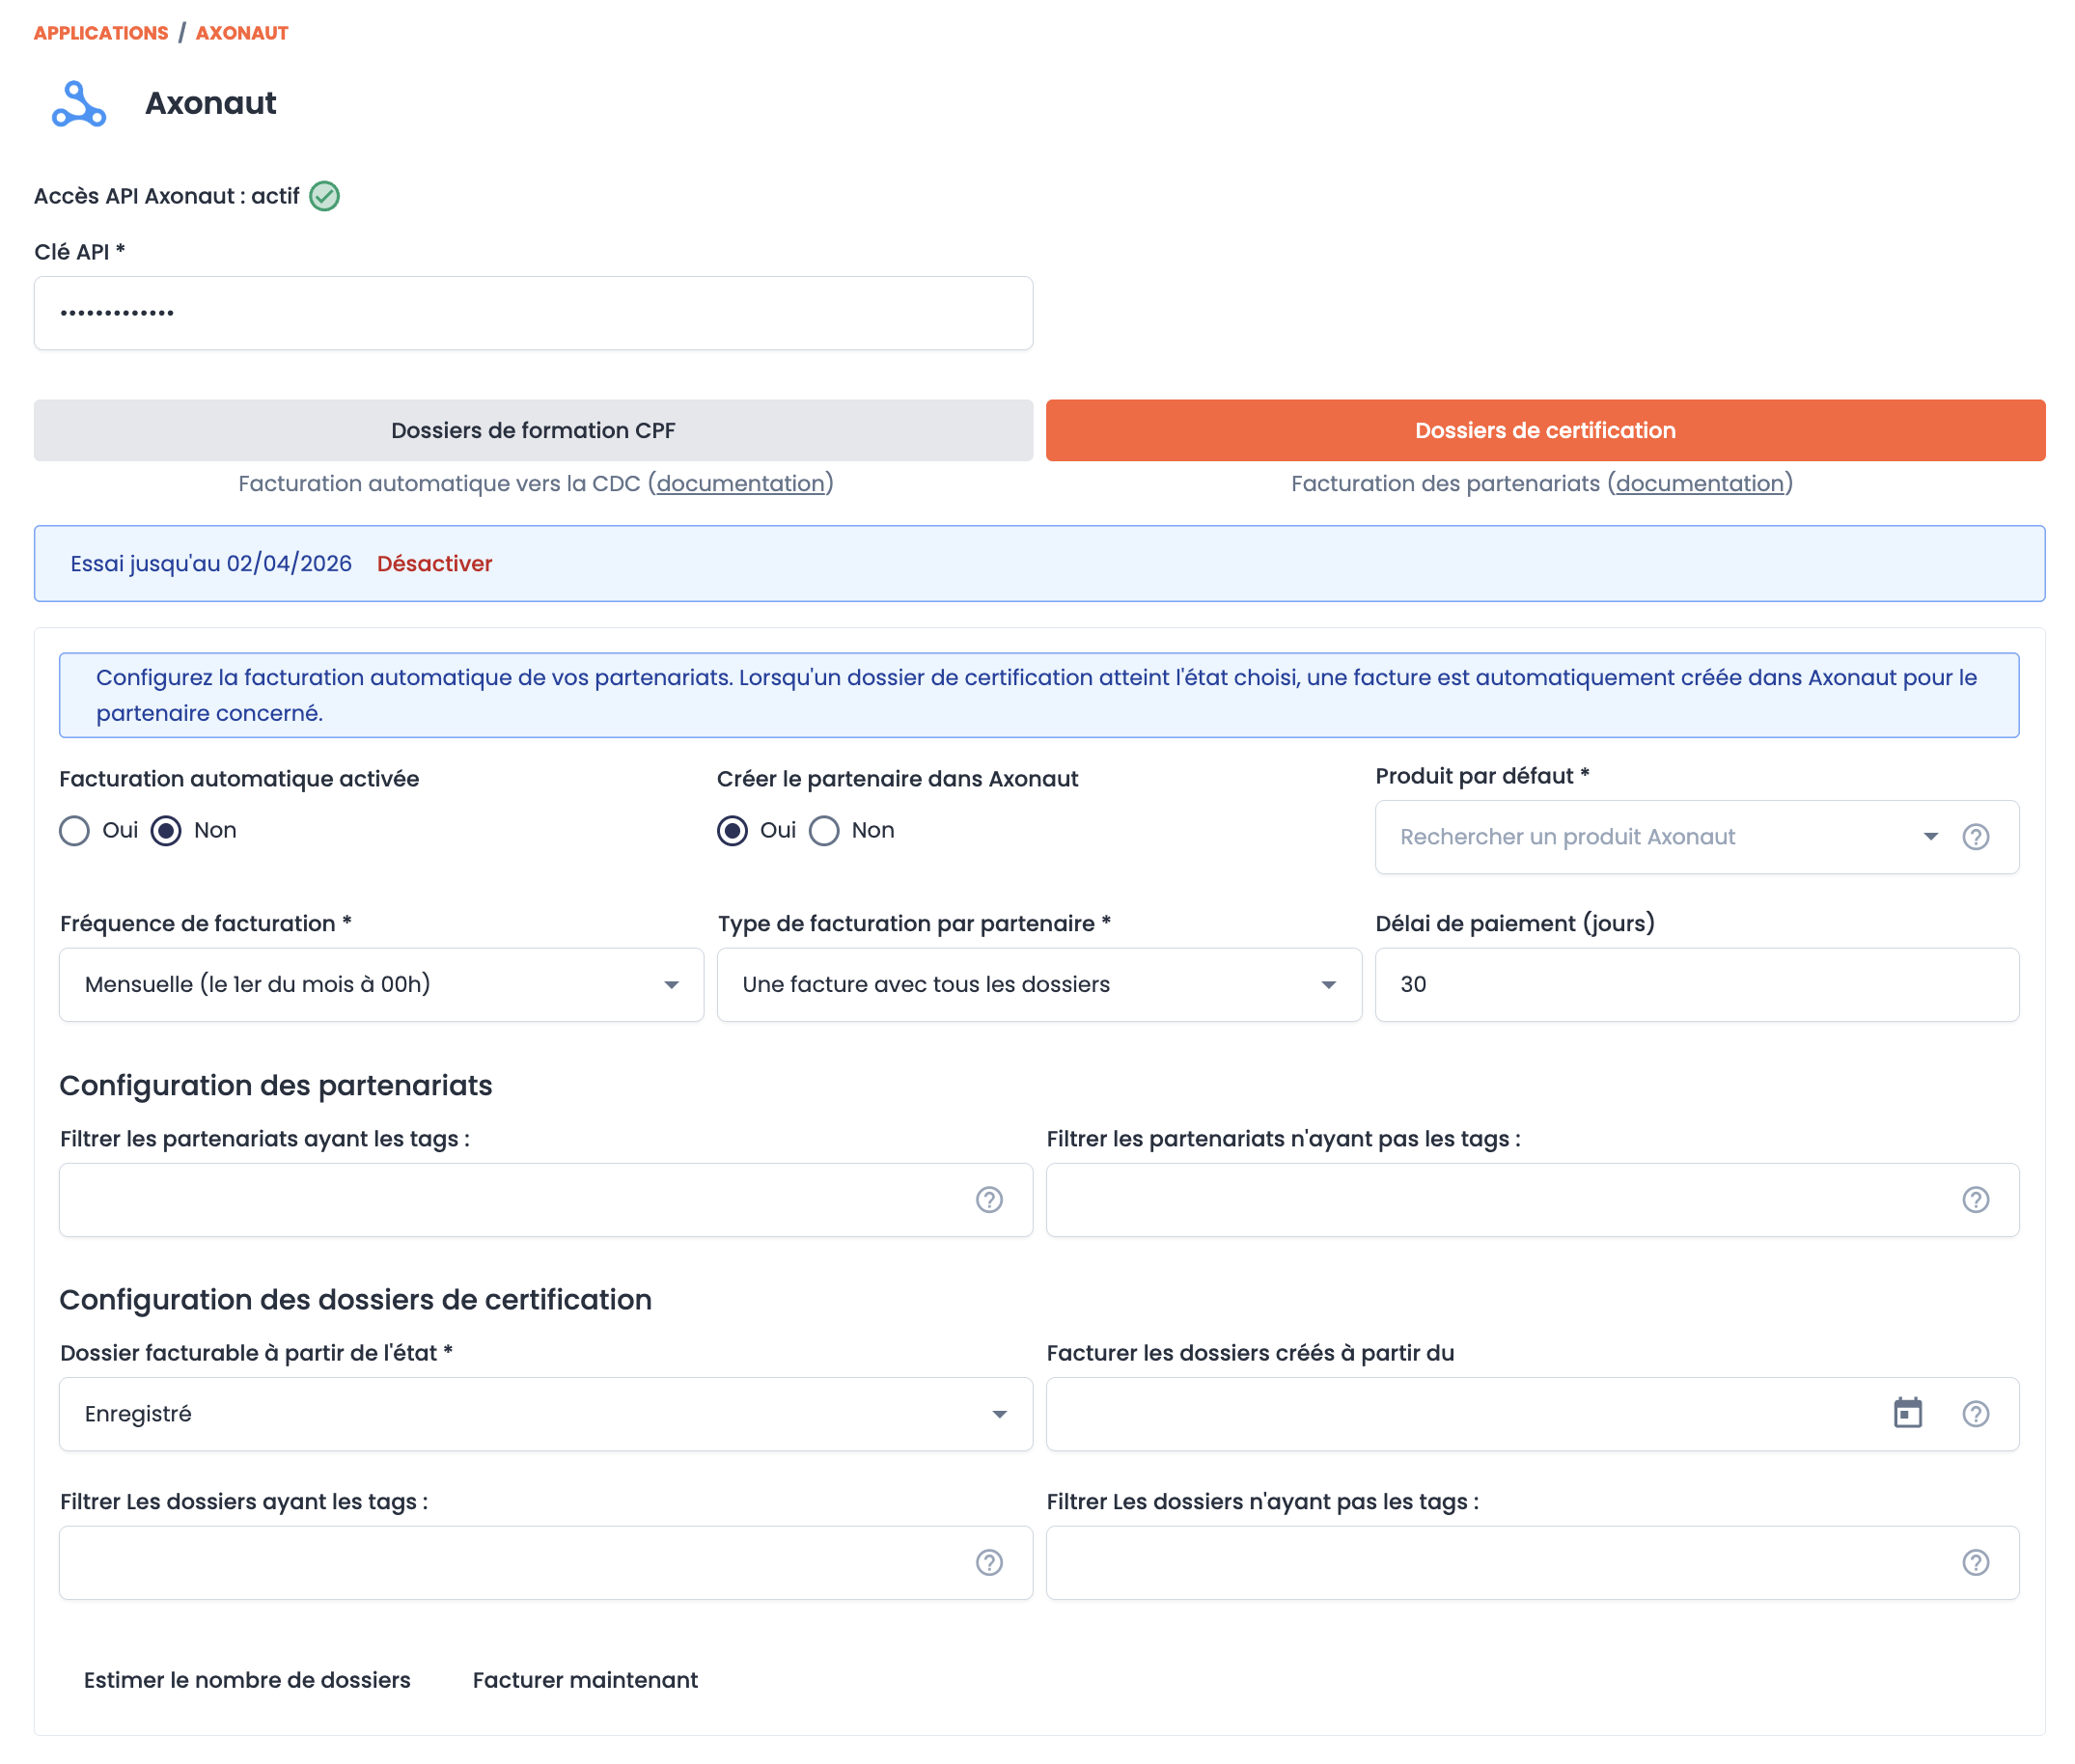Expand Type de facturation par partenaire dropdown
2075x1764 pixels.
coord(1038,984)
